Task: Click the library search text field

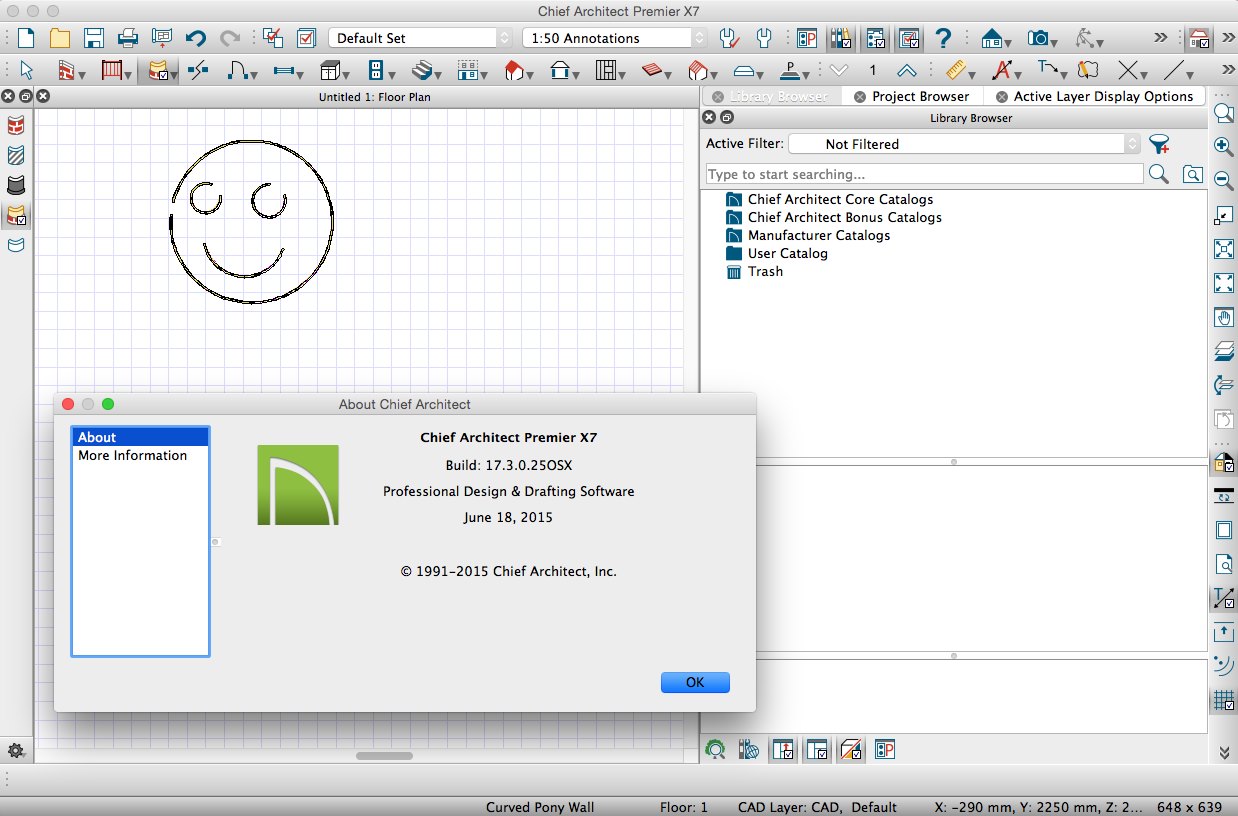Action: coord(924,174)
